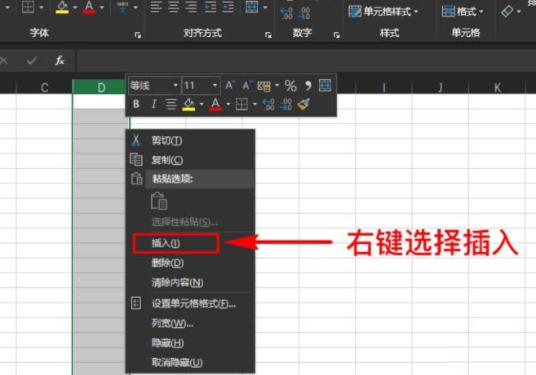Image resolution: width=536 pixels, height=375 pixels.
Task: Open the 格式 format menu button
Action: tap(462, 12)
